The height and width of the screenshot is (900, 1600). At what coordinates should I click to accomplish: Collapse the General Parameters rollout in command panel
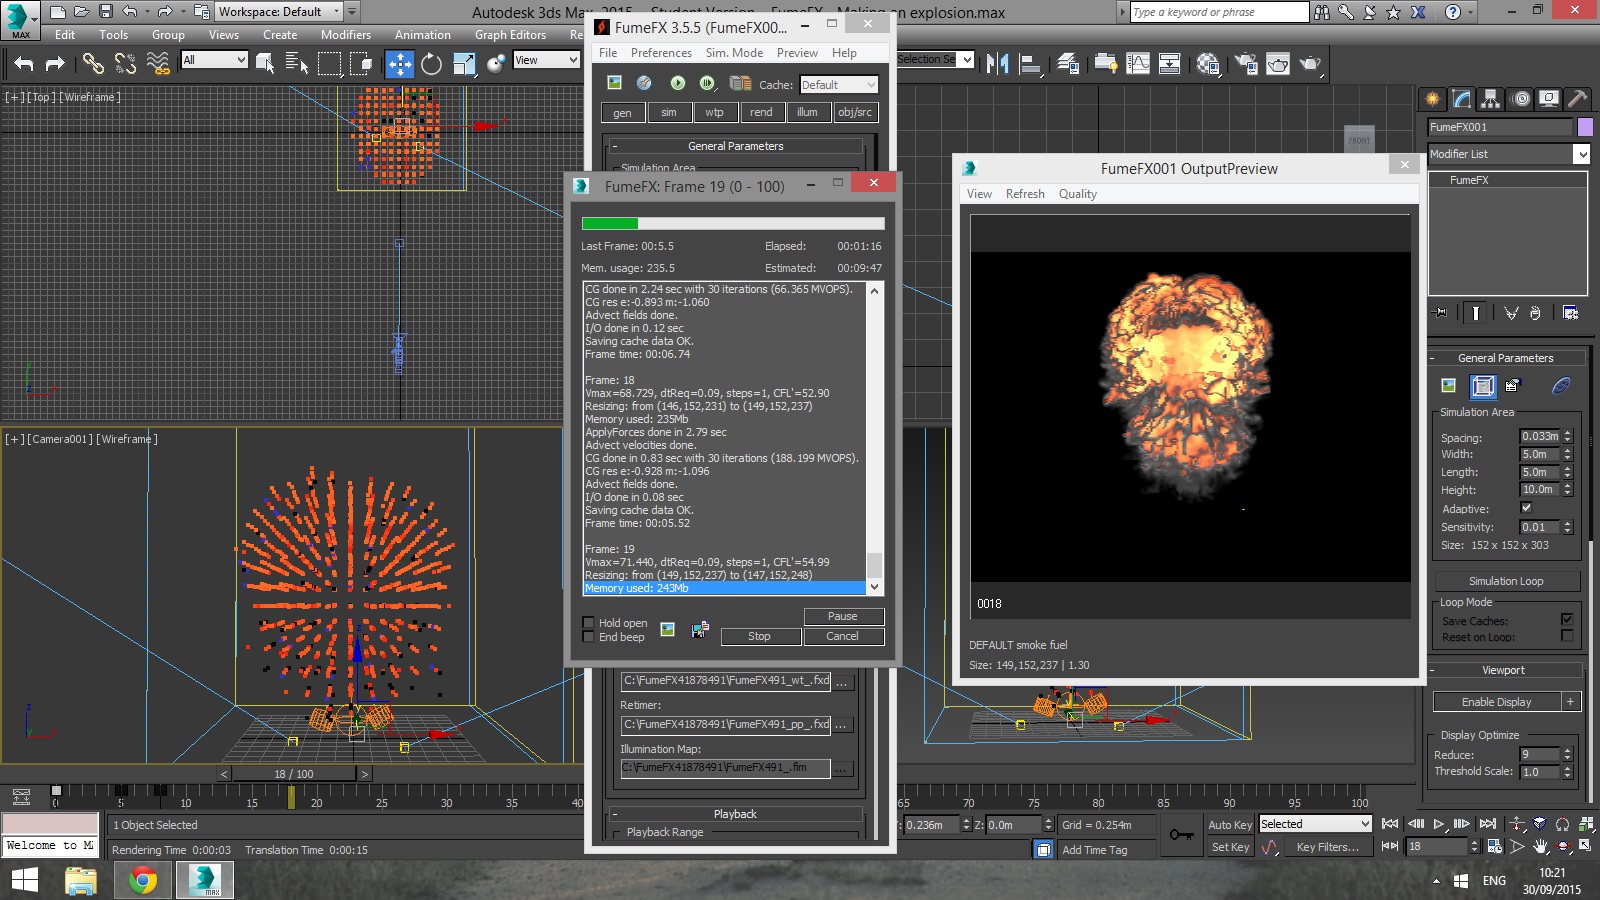click(x=1506, y=358)
